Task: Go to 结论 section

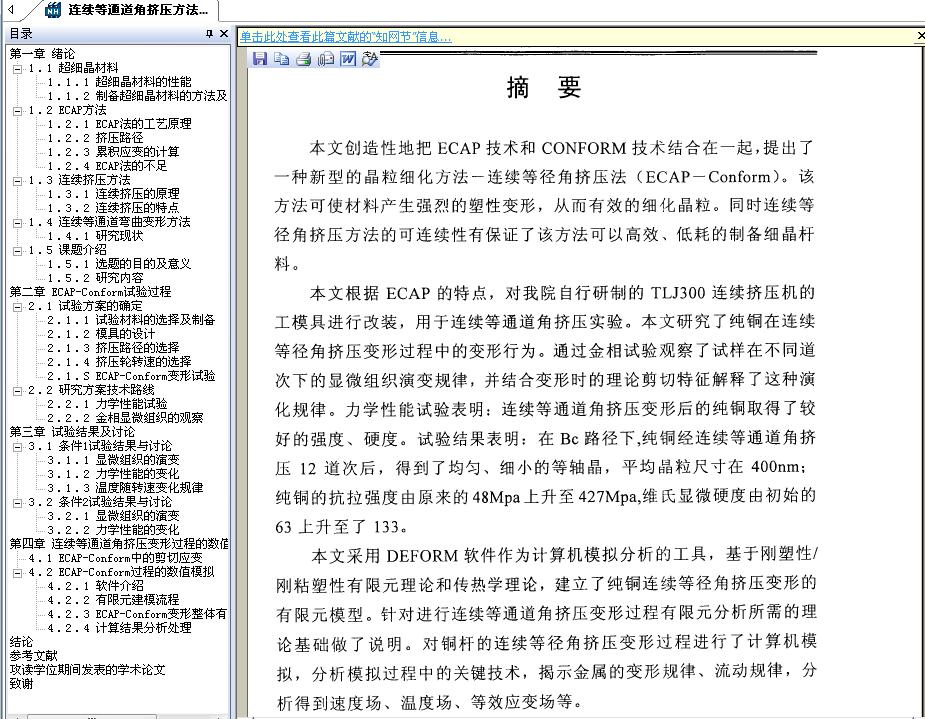Action: coord(21,642)
